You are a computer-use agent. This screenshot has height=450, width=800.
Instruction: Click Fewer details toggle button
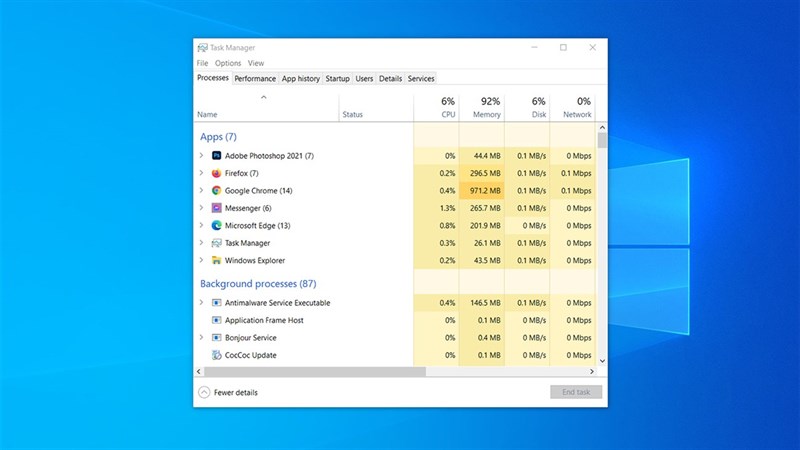tap(228, 392)
